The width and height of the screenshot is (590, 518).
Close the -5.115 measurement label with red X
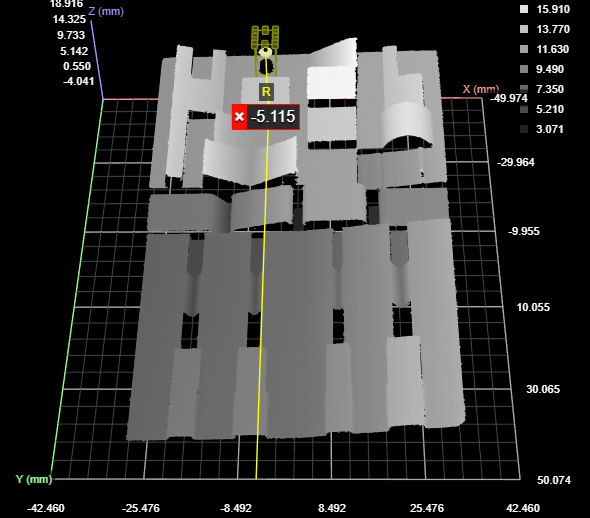click(239, 117)
